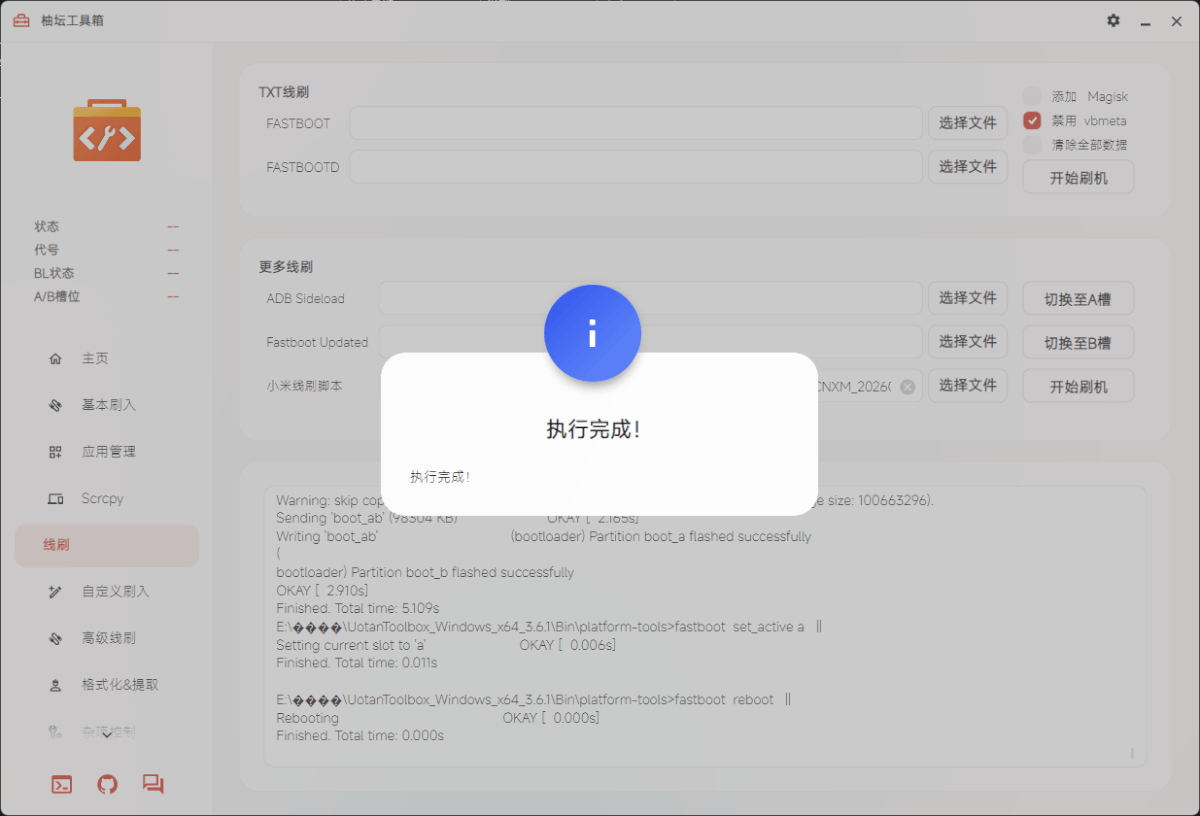The height and width of the screenshot is (816, 1200).
Task: Click log output scrollbar
Action: 1132,752
